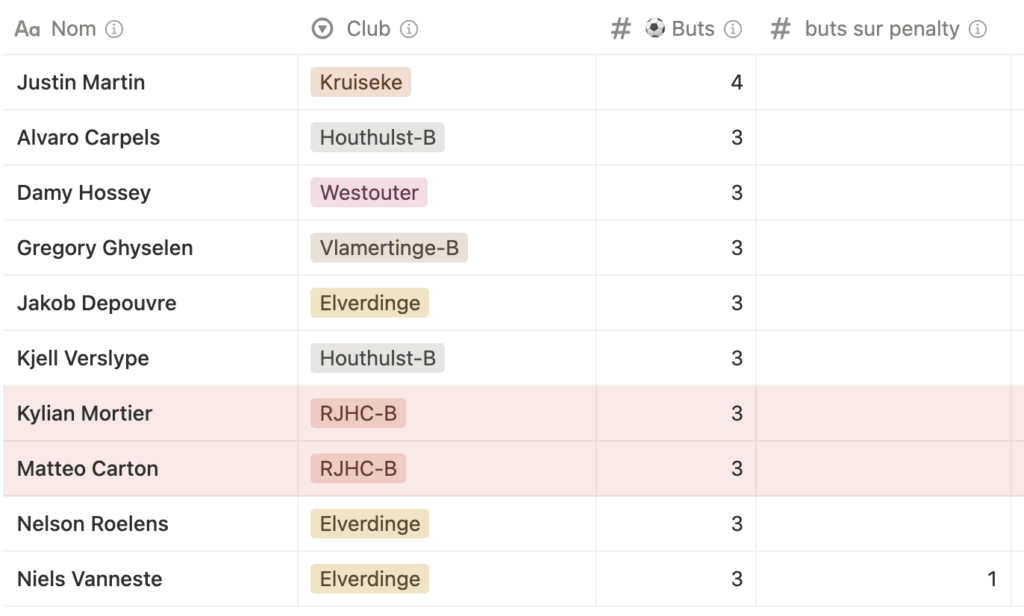Click the info icon beside Club header
The width and height of the screenshot is (1024, 616).
pos(409,29)
